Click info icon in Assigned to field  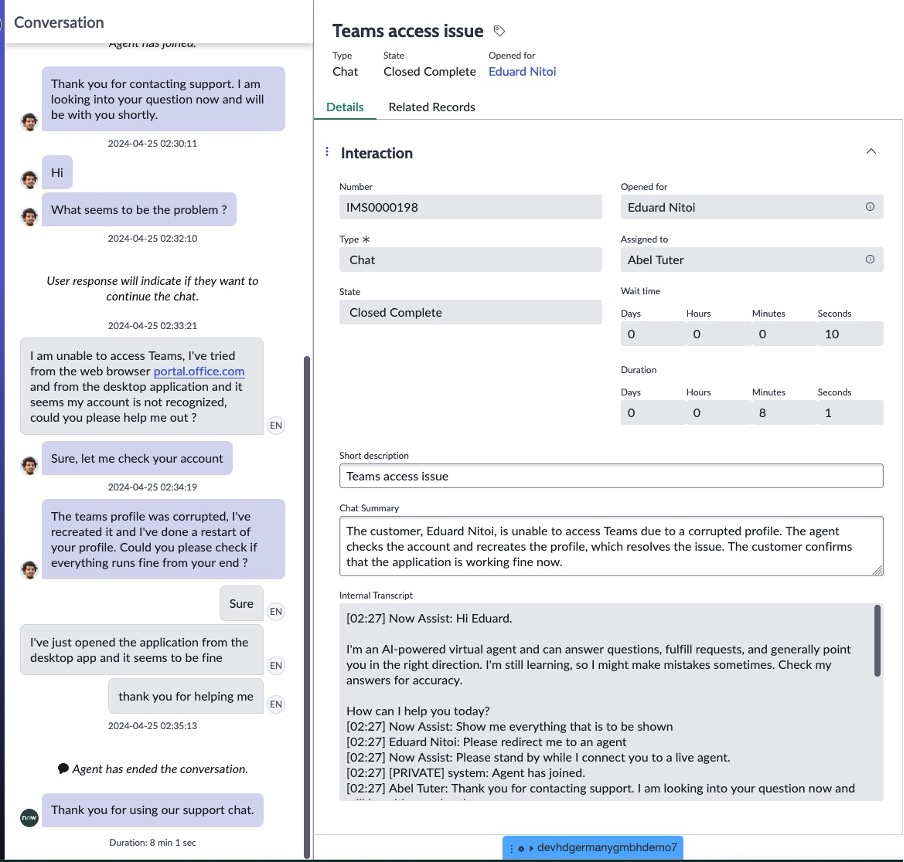[x=869, y=260]
